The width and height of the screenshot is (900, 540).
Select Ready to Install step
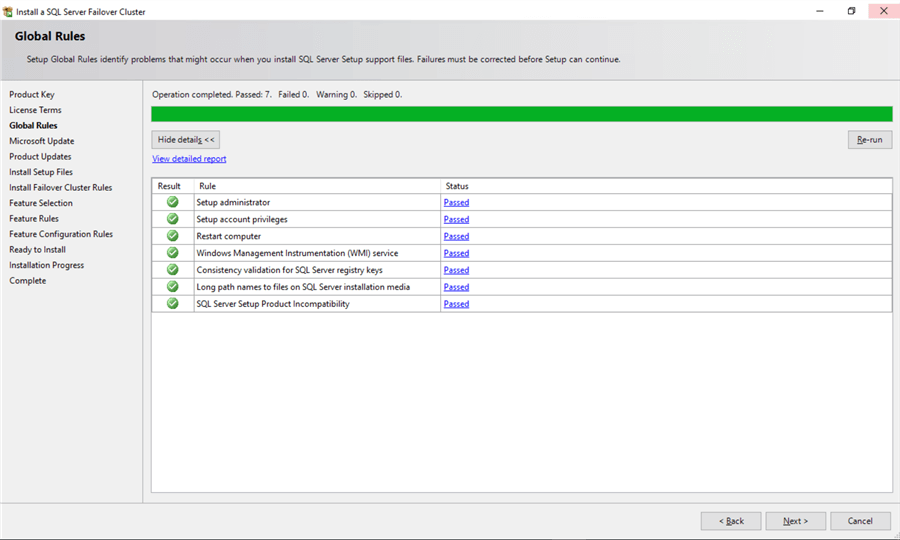[37, 249]
